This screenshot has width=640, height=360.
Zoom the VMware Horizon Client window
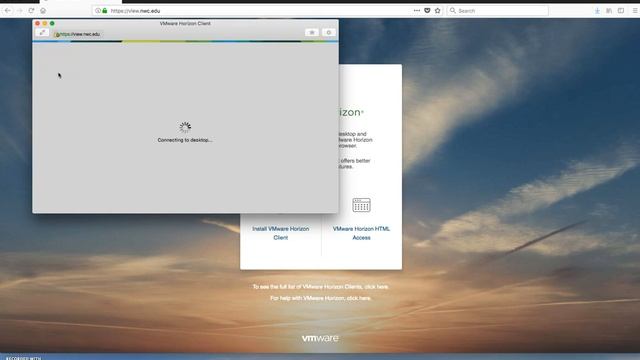point(52,24)
